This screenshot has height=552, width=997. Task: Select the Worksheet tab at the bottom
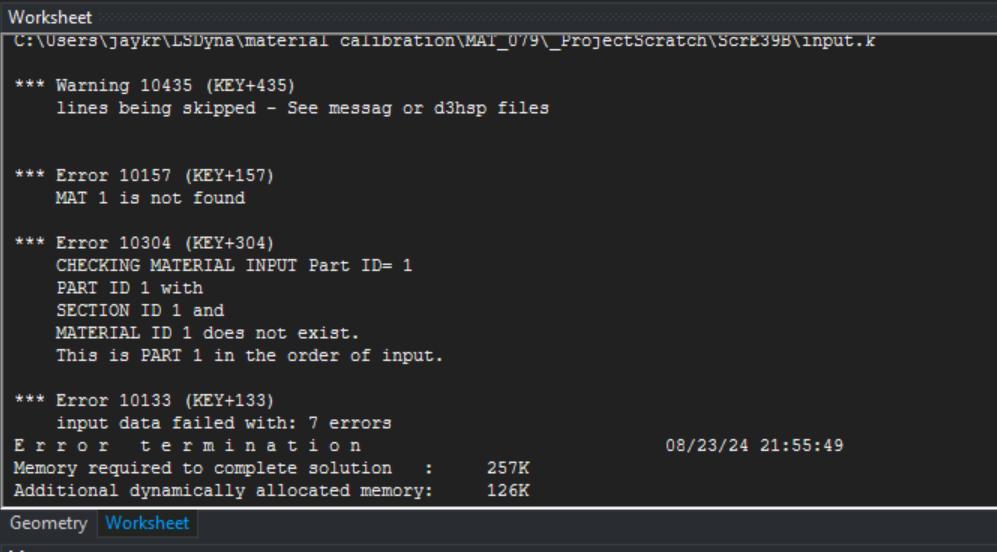click(147, 523)
